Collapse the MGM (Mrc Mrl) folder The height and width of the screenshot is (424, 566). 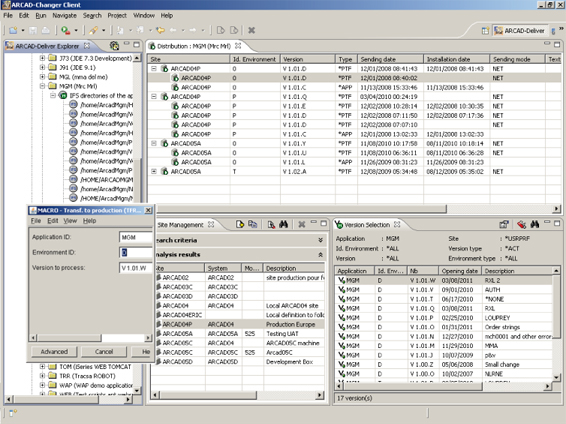click(43, 86)
